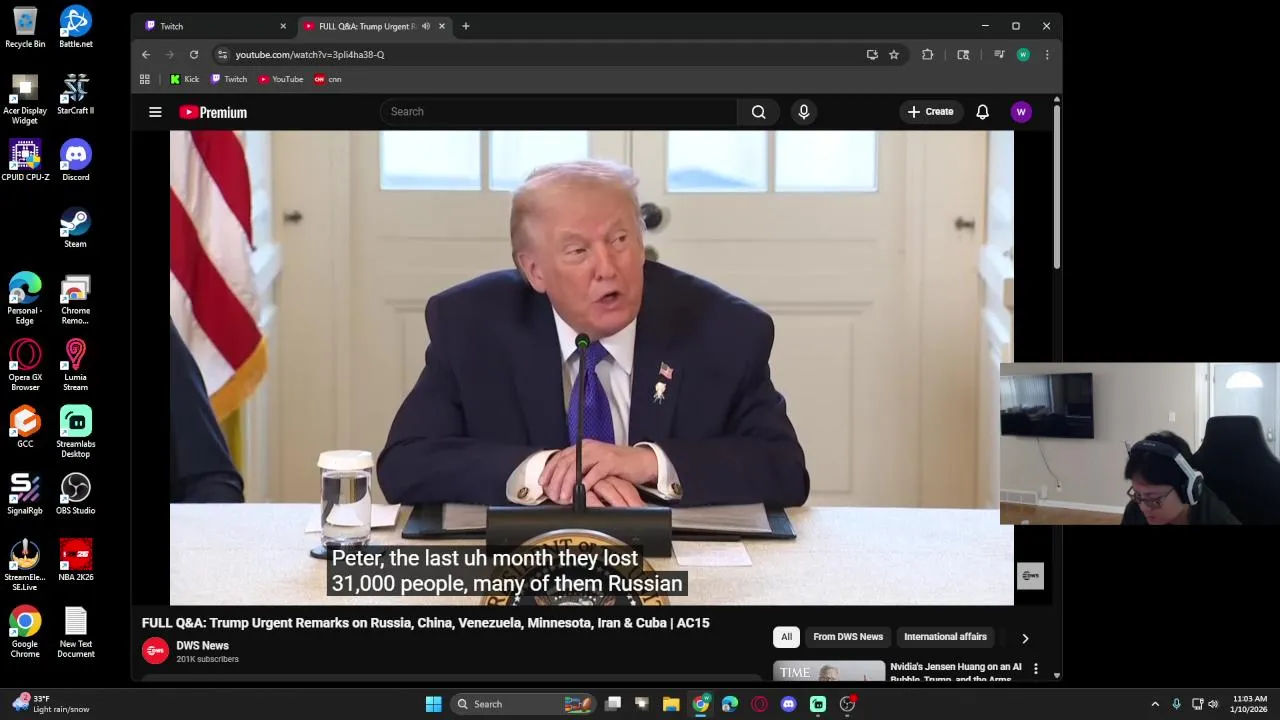The image size is (1280, 720).
Task: Open the YouTube bookmark
Action: coord(281,79)
